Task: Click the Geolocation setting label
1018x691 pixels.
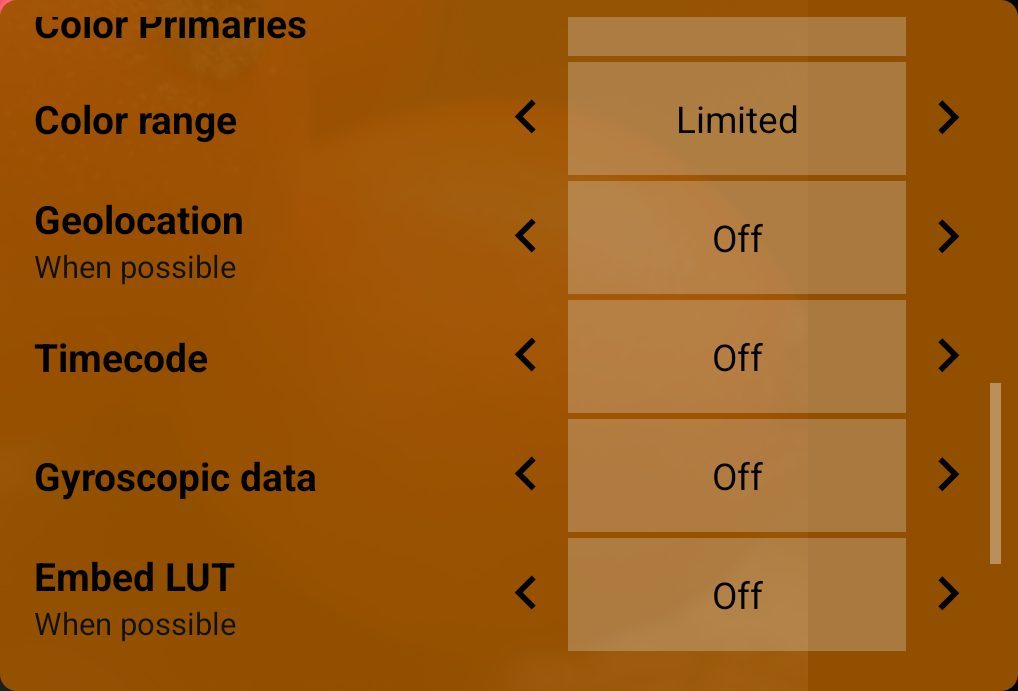Action: (139, 221)
